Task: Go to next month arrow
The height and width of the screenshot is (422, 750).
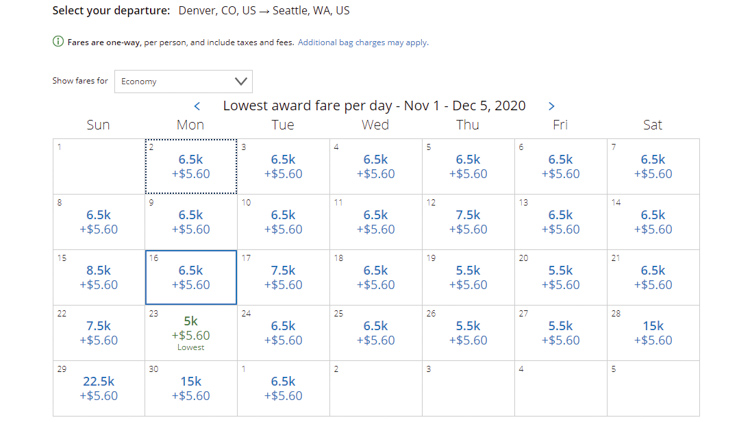Action: coord(551,106)
